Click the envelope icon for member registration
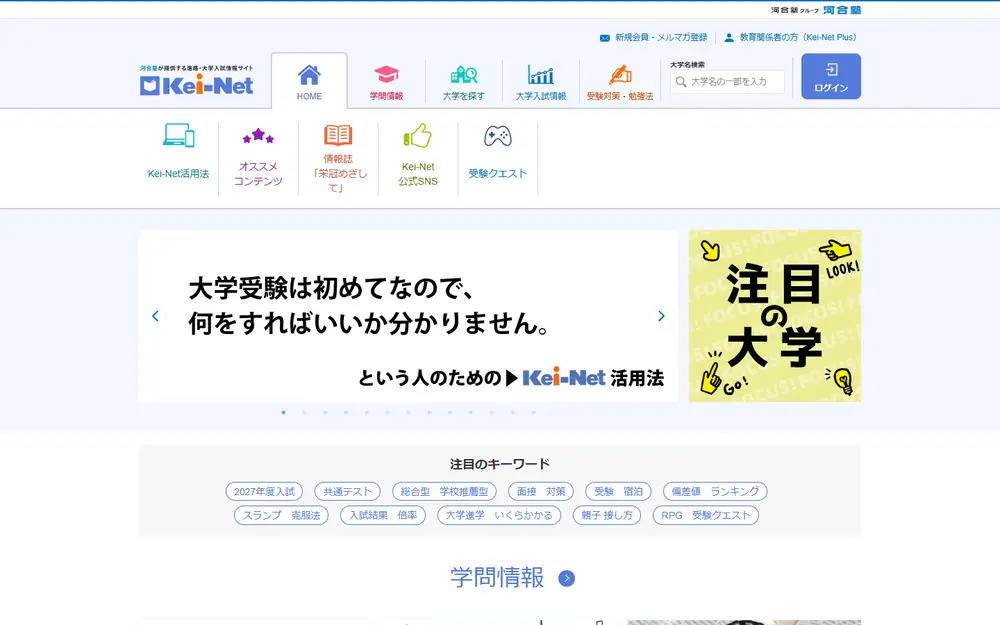1000x625 pixels. (x=605, y=38)
